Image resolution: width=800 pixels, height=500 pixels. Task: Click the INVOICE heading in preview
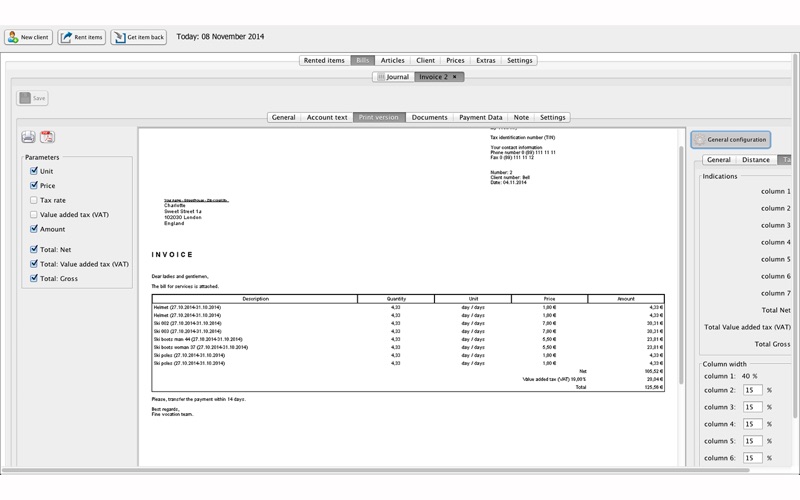point(172,255)
